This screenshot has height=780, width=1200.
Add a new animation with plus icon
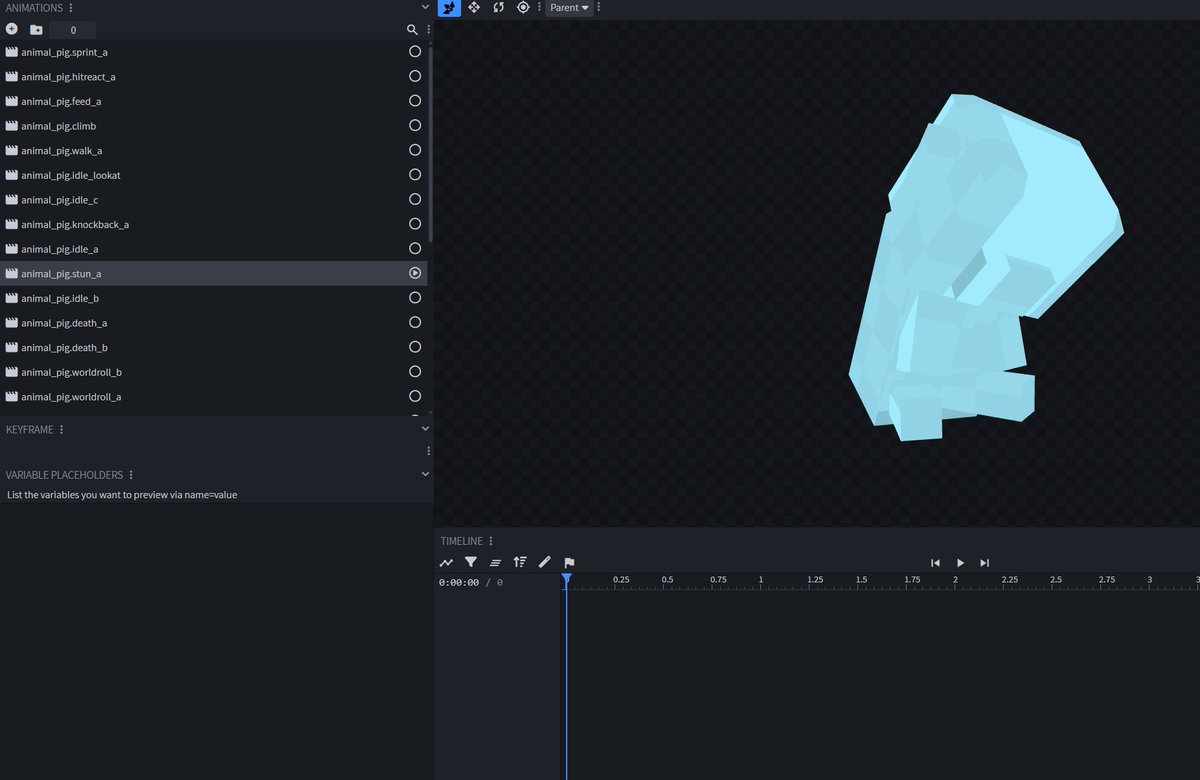(x=12, y=30)
